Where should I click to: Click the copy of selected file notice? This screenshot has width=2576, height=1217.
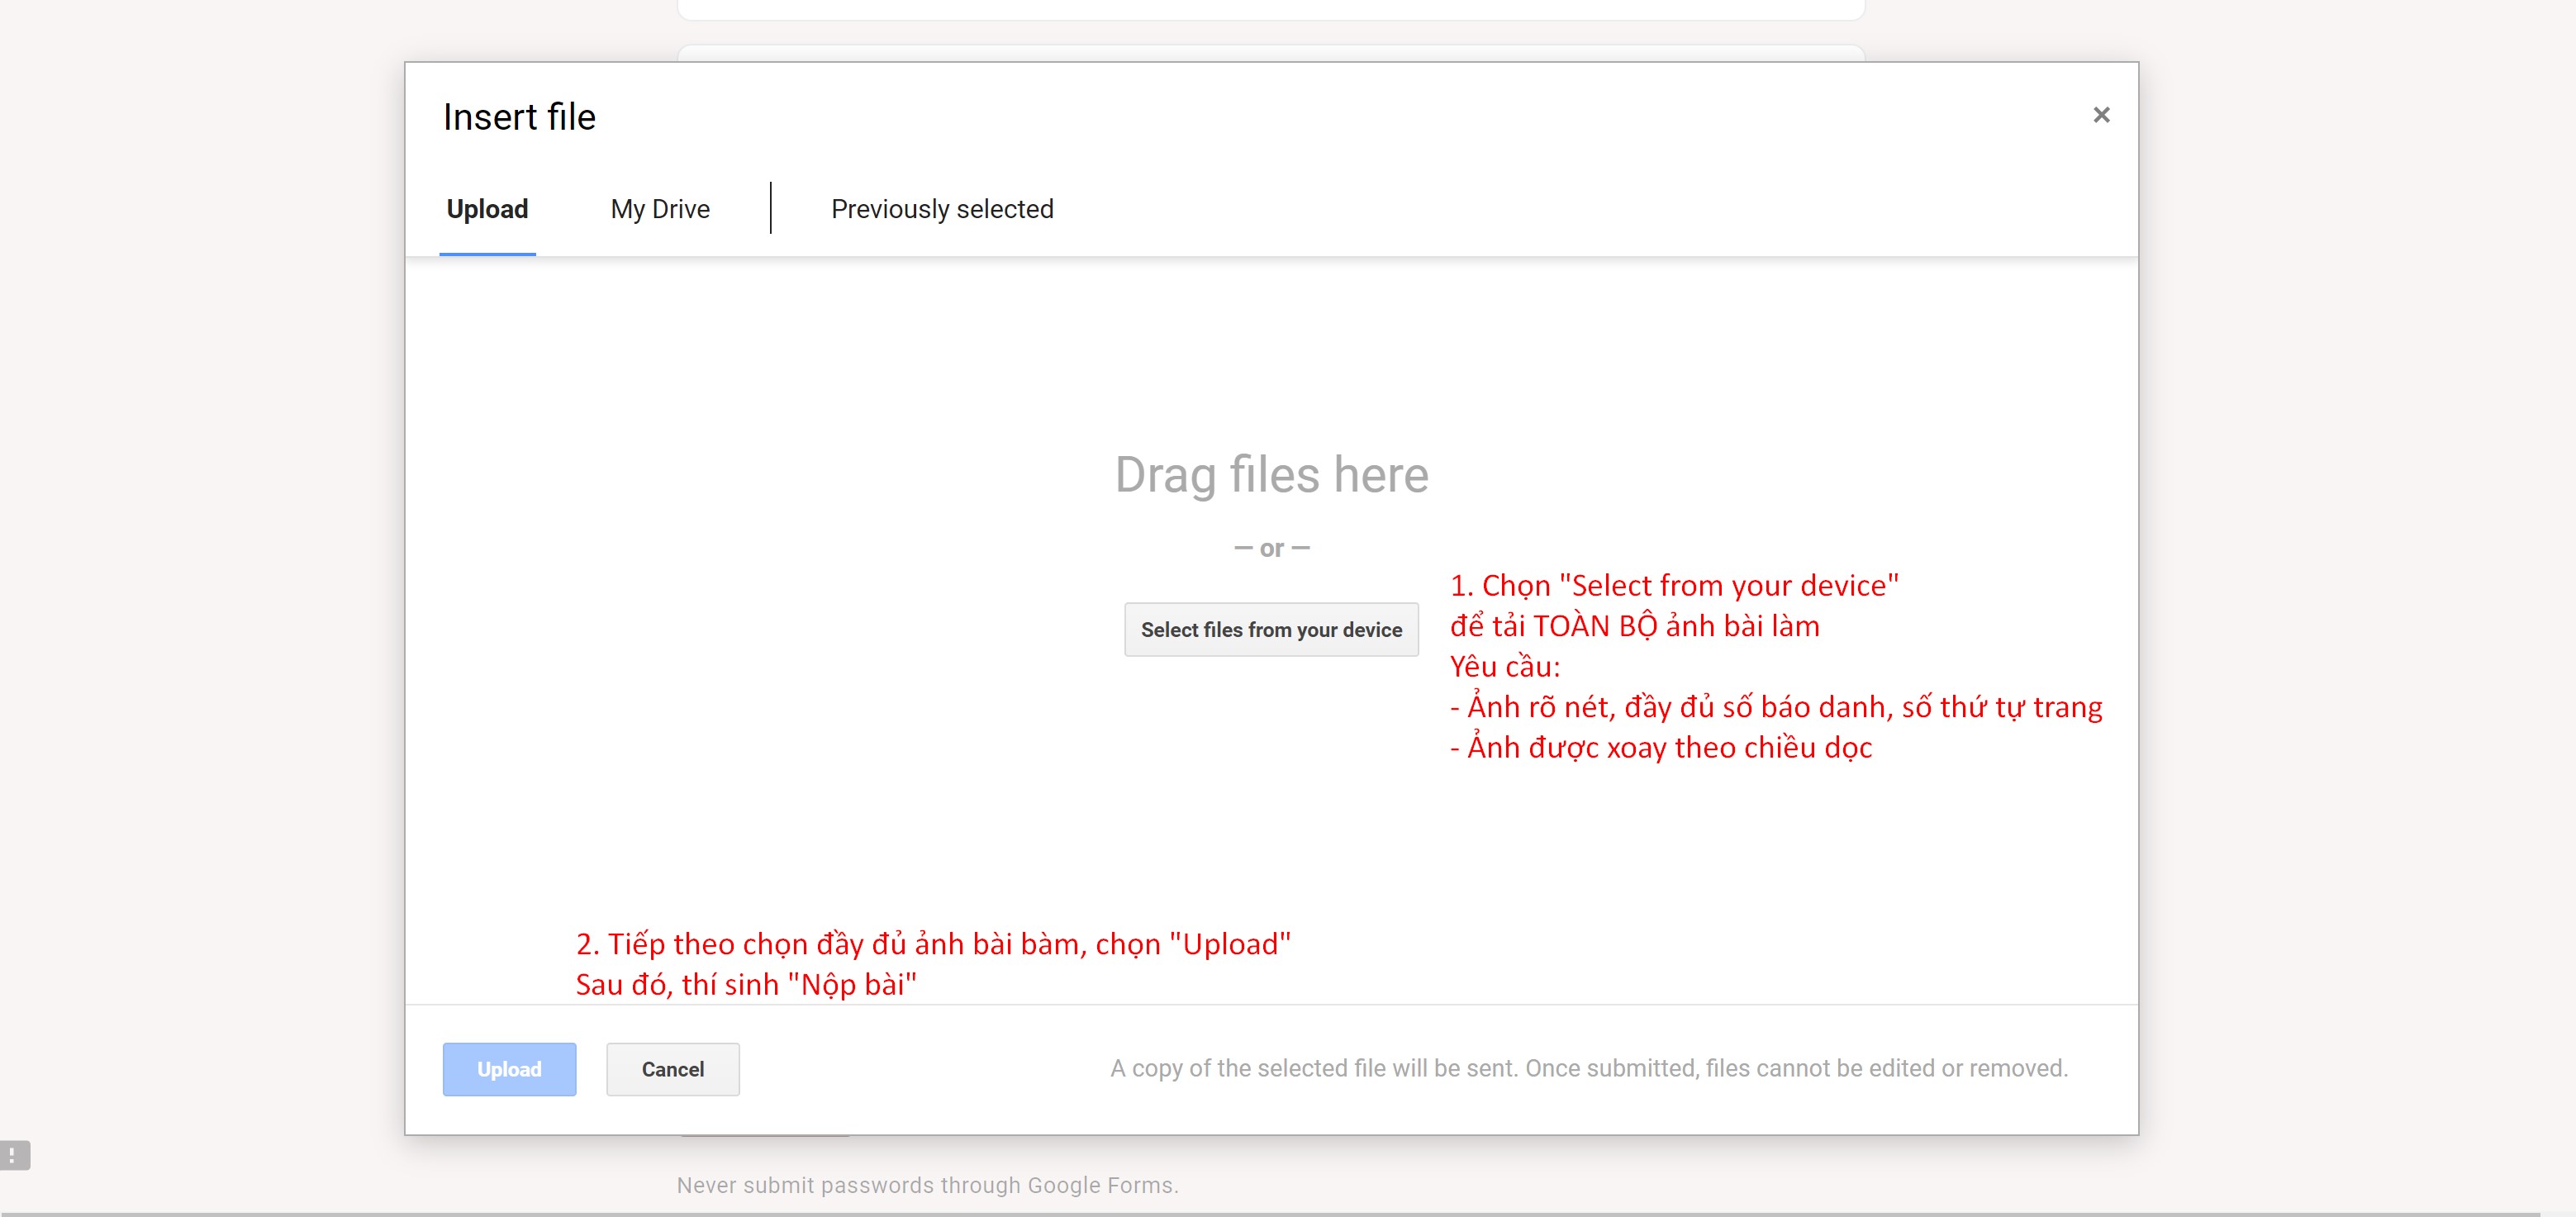1588,1068
